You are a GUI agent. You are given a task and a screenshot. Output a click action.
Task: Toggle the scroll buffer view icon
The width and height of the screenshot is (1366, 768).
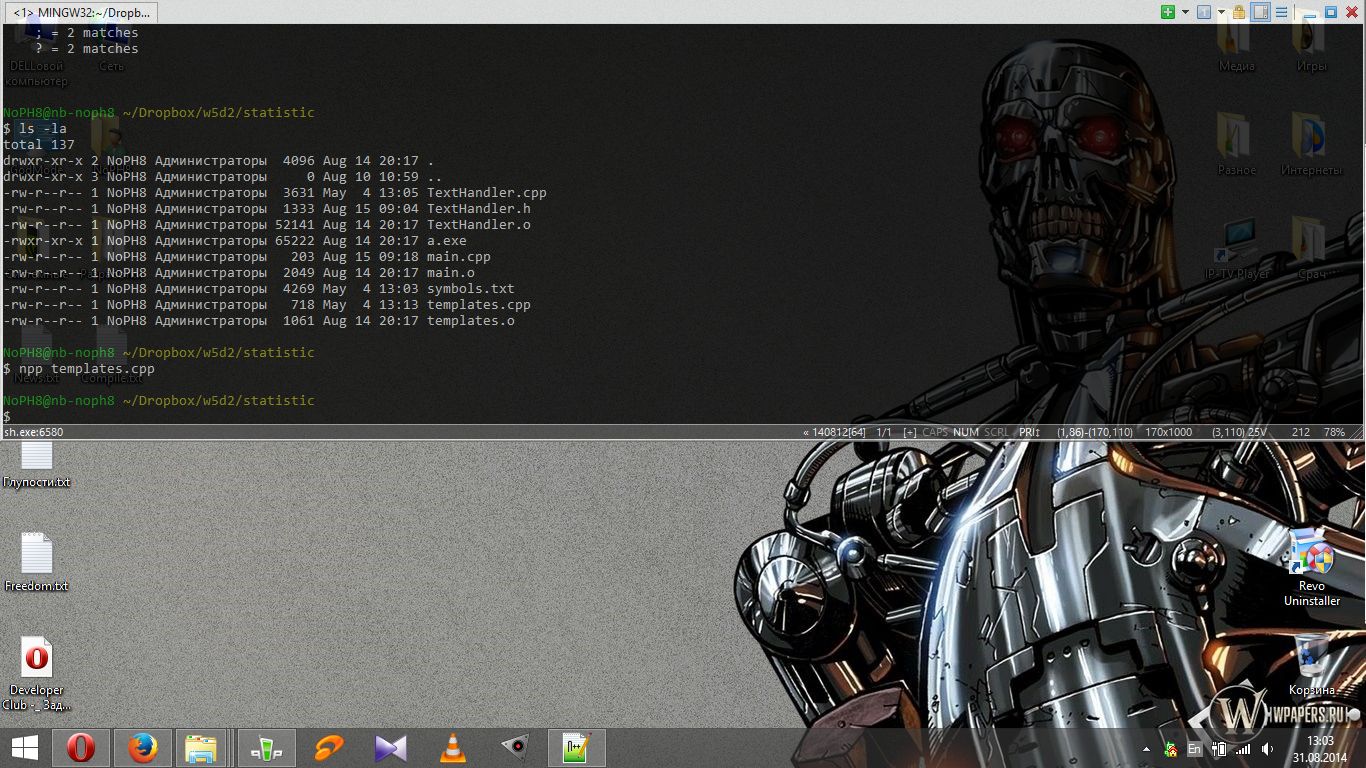click(x=1260, y=12)
